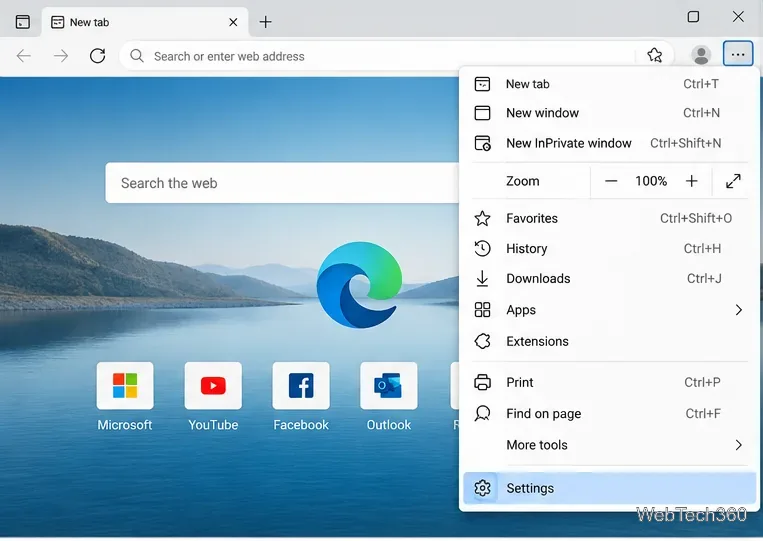This screenshot has width=763, height=541.
Task: Select New tab in the menu
Action: (608, 84)
